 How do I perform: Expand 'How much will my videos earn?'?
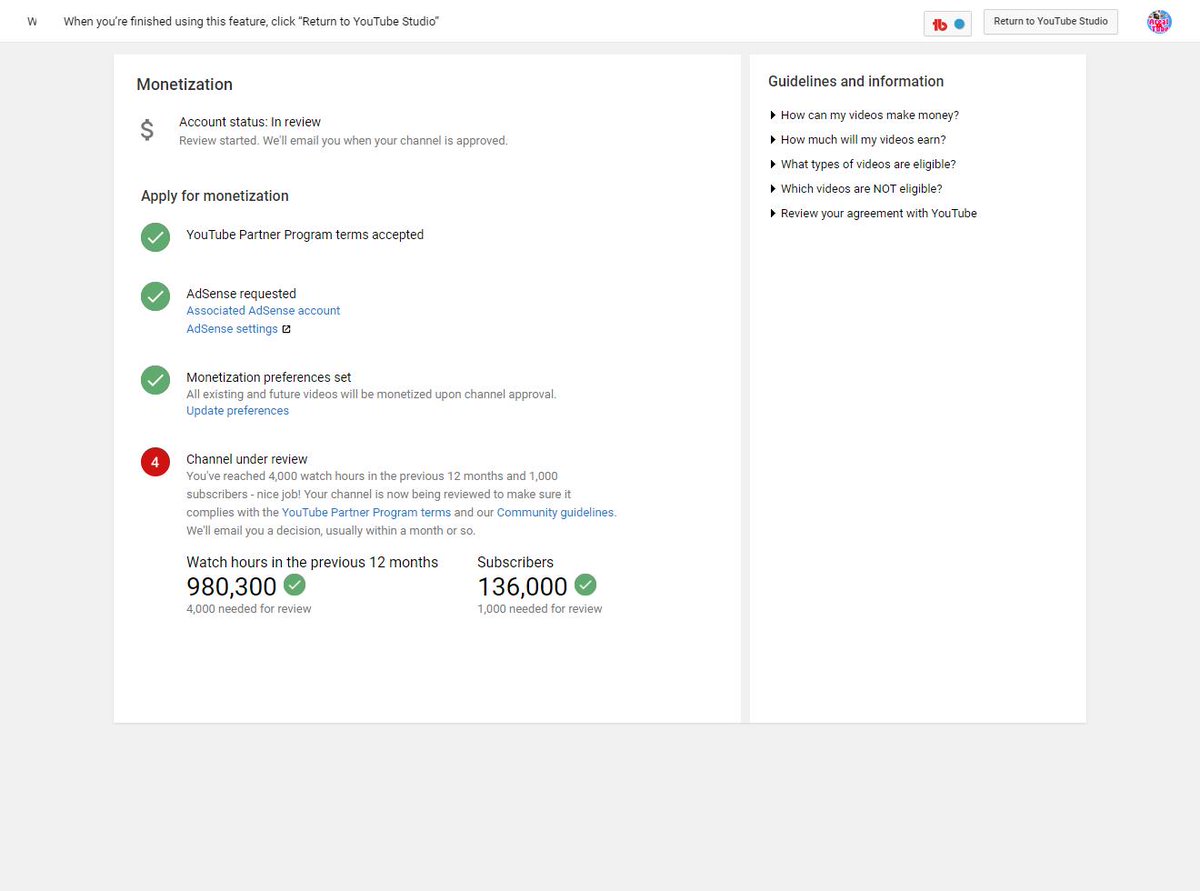[x=857, y=140]
